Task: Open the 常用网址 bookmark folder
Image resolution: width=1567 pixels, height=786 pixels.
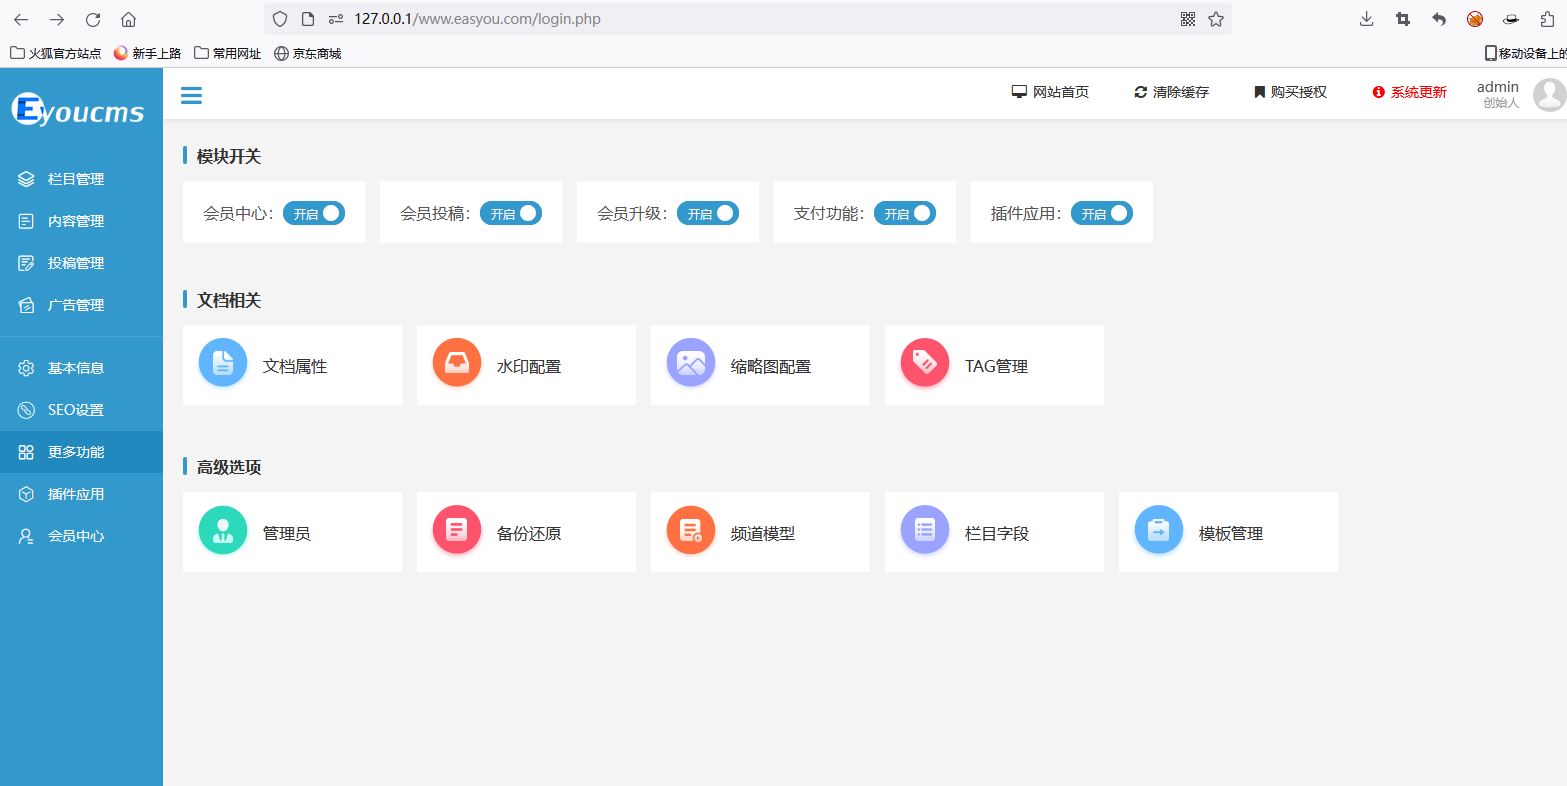Action: pyautogui.click(x=228, y=53)
